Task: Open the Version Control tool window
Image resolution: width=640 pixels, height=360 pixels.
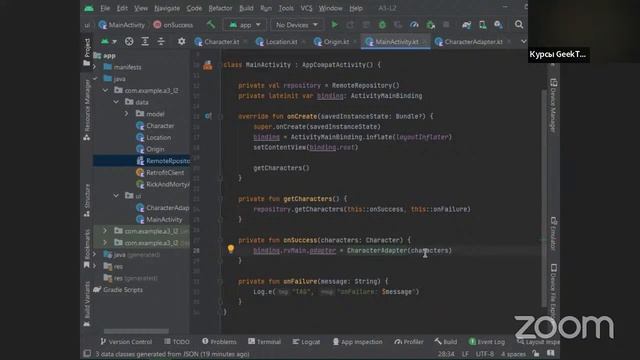Action: pos(126,342)
